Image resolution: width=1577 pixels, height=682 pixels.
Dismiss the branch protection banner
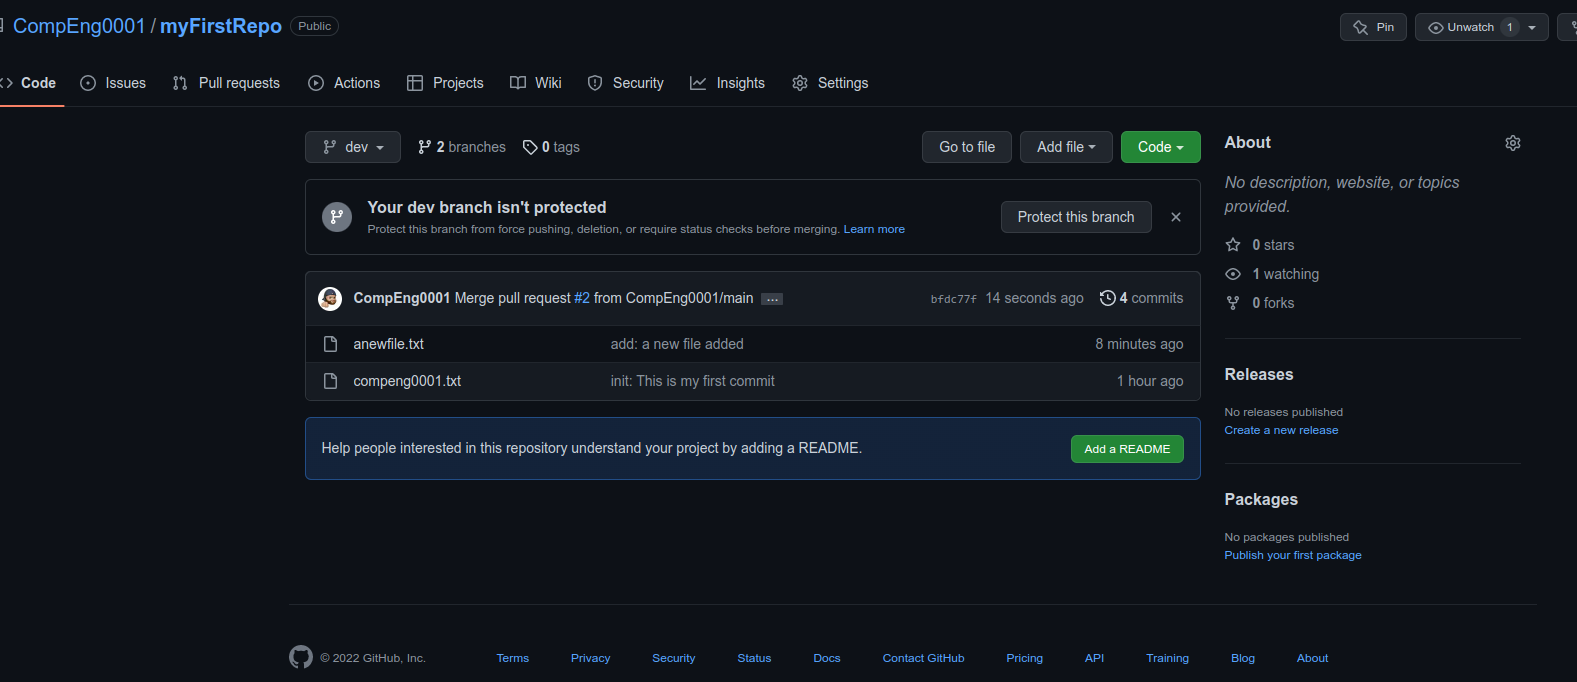click(1176, 217)
